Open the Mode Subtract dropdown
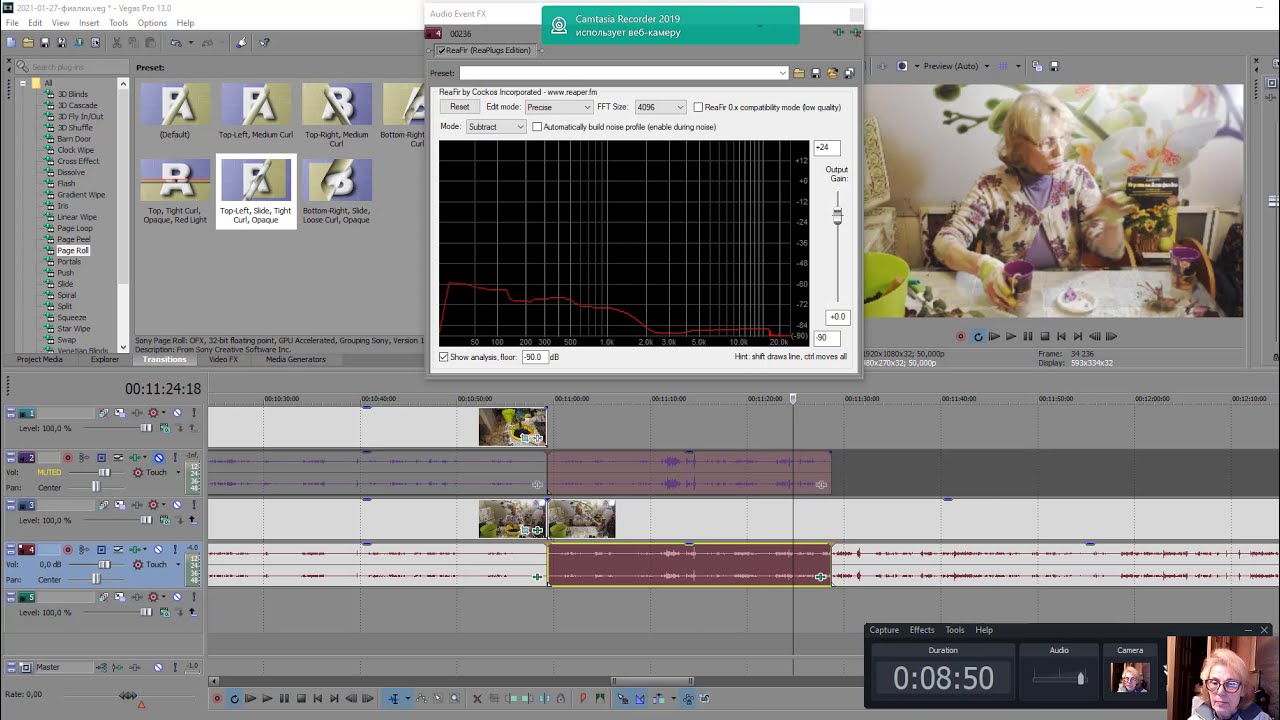 pyautogui.click(x=496, y=127)
